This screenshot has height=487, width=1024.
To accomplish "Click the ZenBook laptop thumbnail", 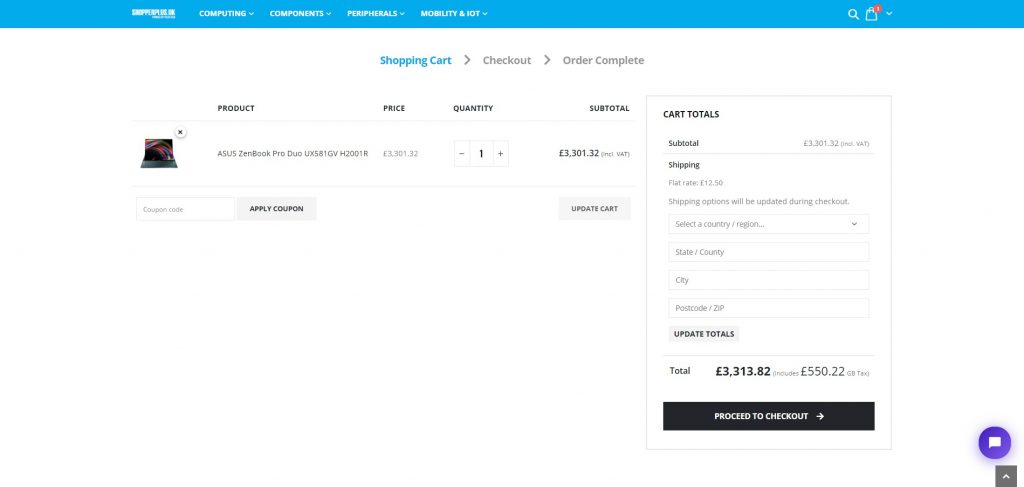I will coord(159,153).
